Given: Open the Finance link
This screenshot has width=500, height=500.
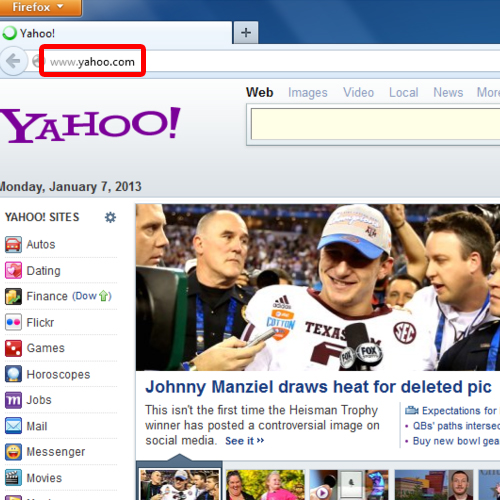Looking at the screenshot, I should (x=47, y=296).
